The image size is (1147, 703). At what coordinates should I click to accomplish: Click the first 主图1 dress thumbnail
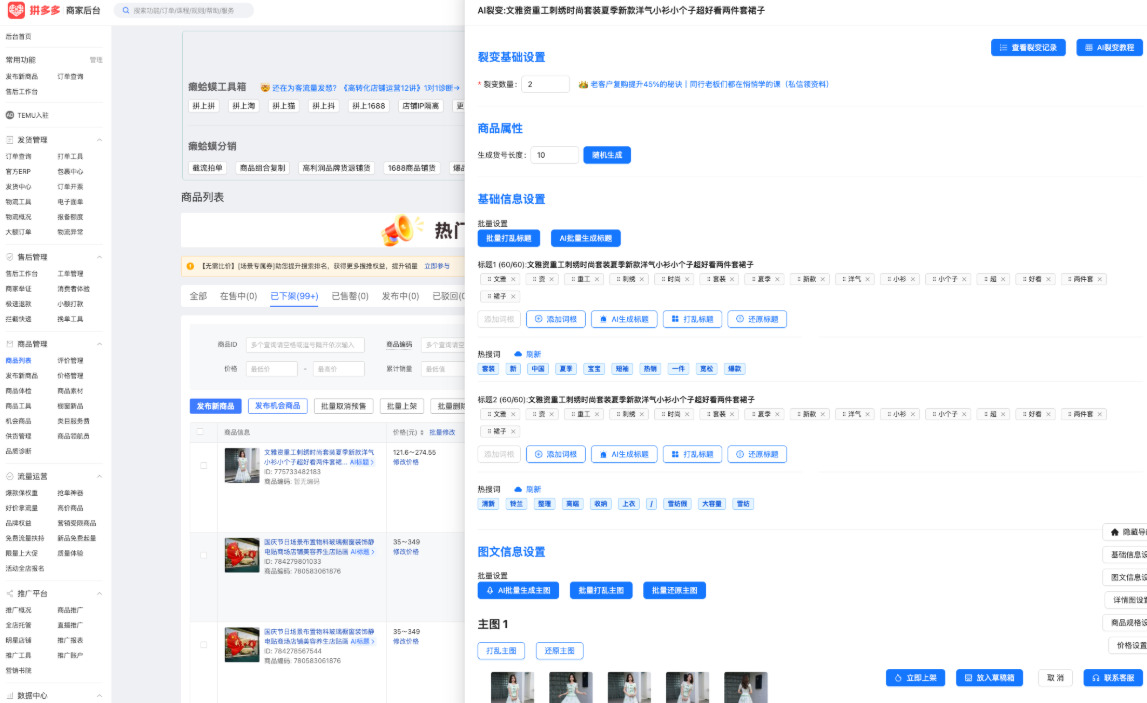(511, 688)
